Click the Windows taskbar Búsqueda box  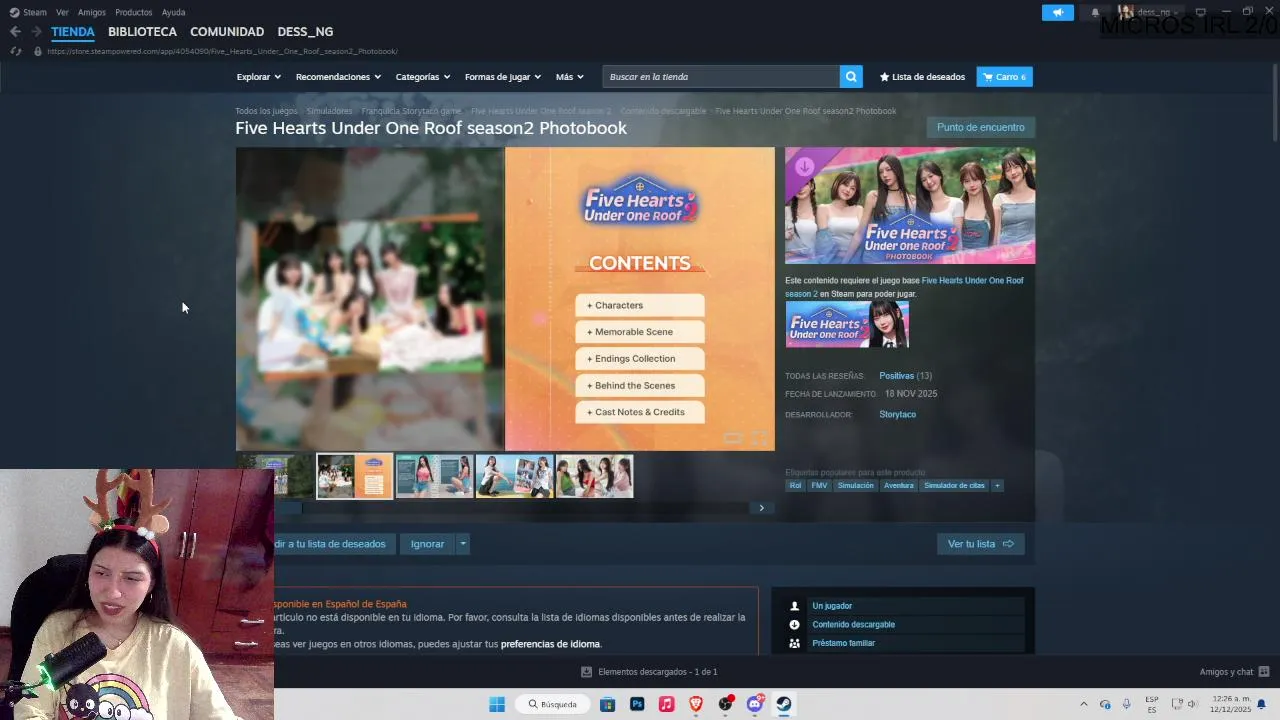pyautogui.click(x=553, y=704)
